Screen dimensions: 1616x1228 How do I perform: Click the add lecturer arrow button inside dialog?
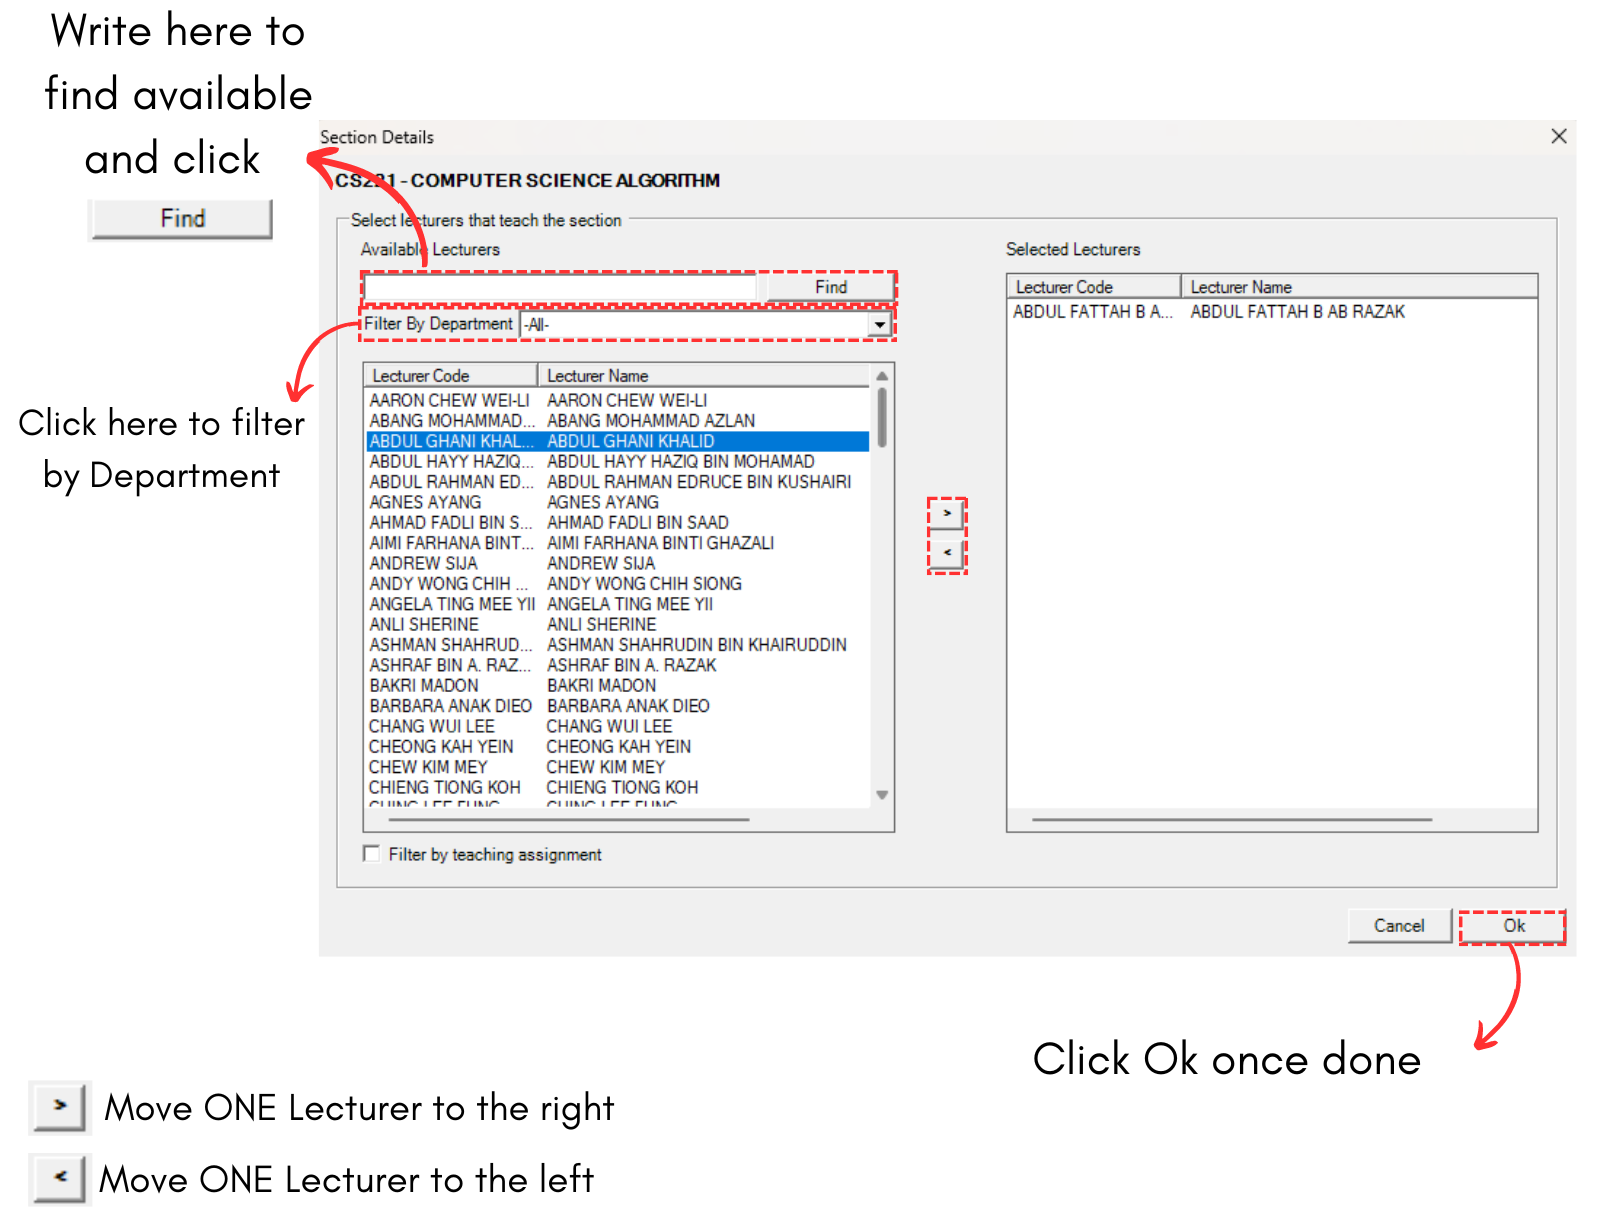coord(946,514)
